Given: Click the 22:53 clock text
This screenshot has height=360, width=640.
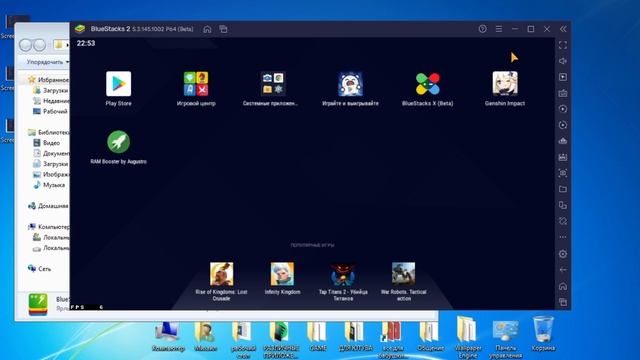Looking at the screenshot, I should point(86,43).
